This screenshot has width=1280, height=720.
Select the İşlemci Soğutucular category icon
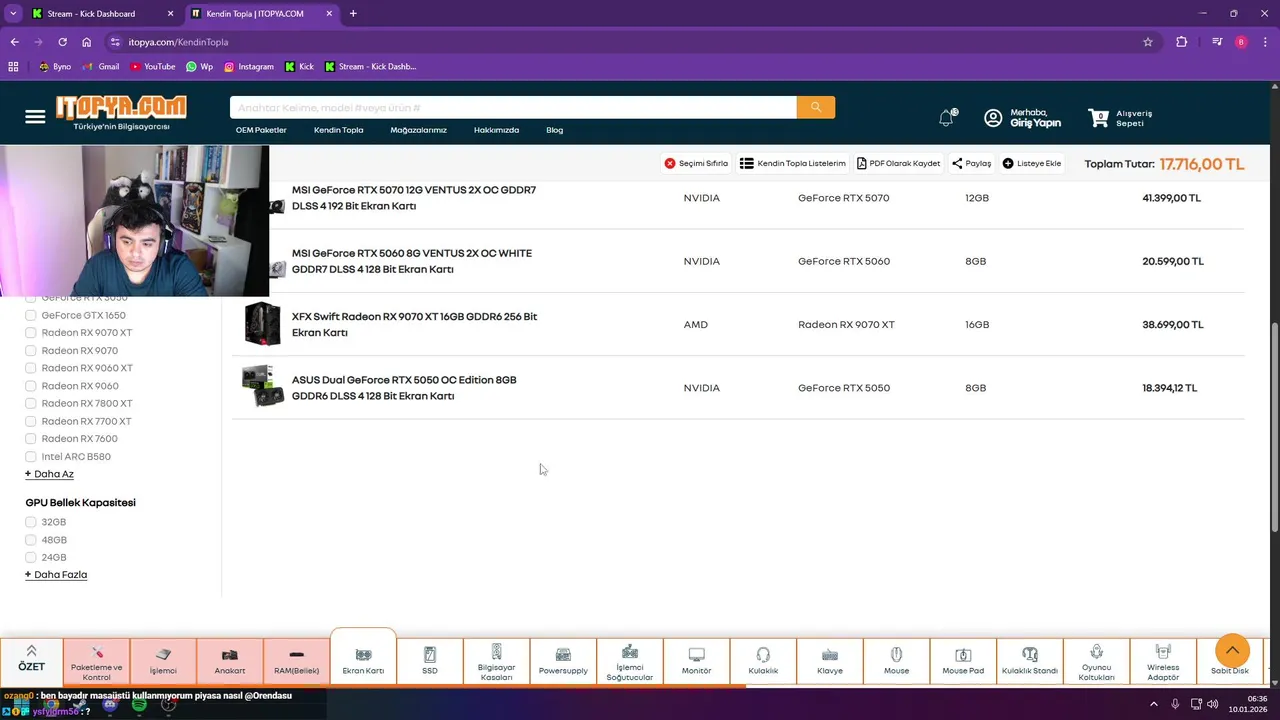pyautogui.click(x=630, y=661)
